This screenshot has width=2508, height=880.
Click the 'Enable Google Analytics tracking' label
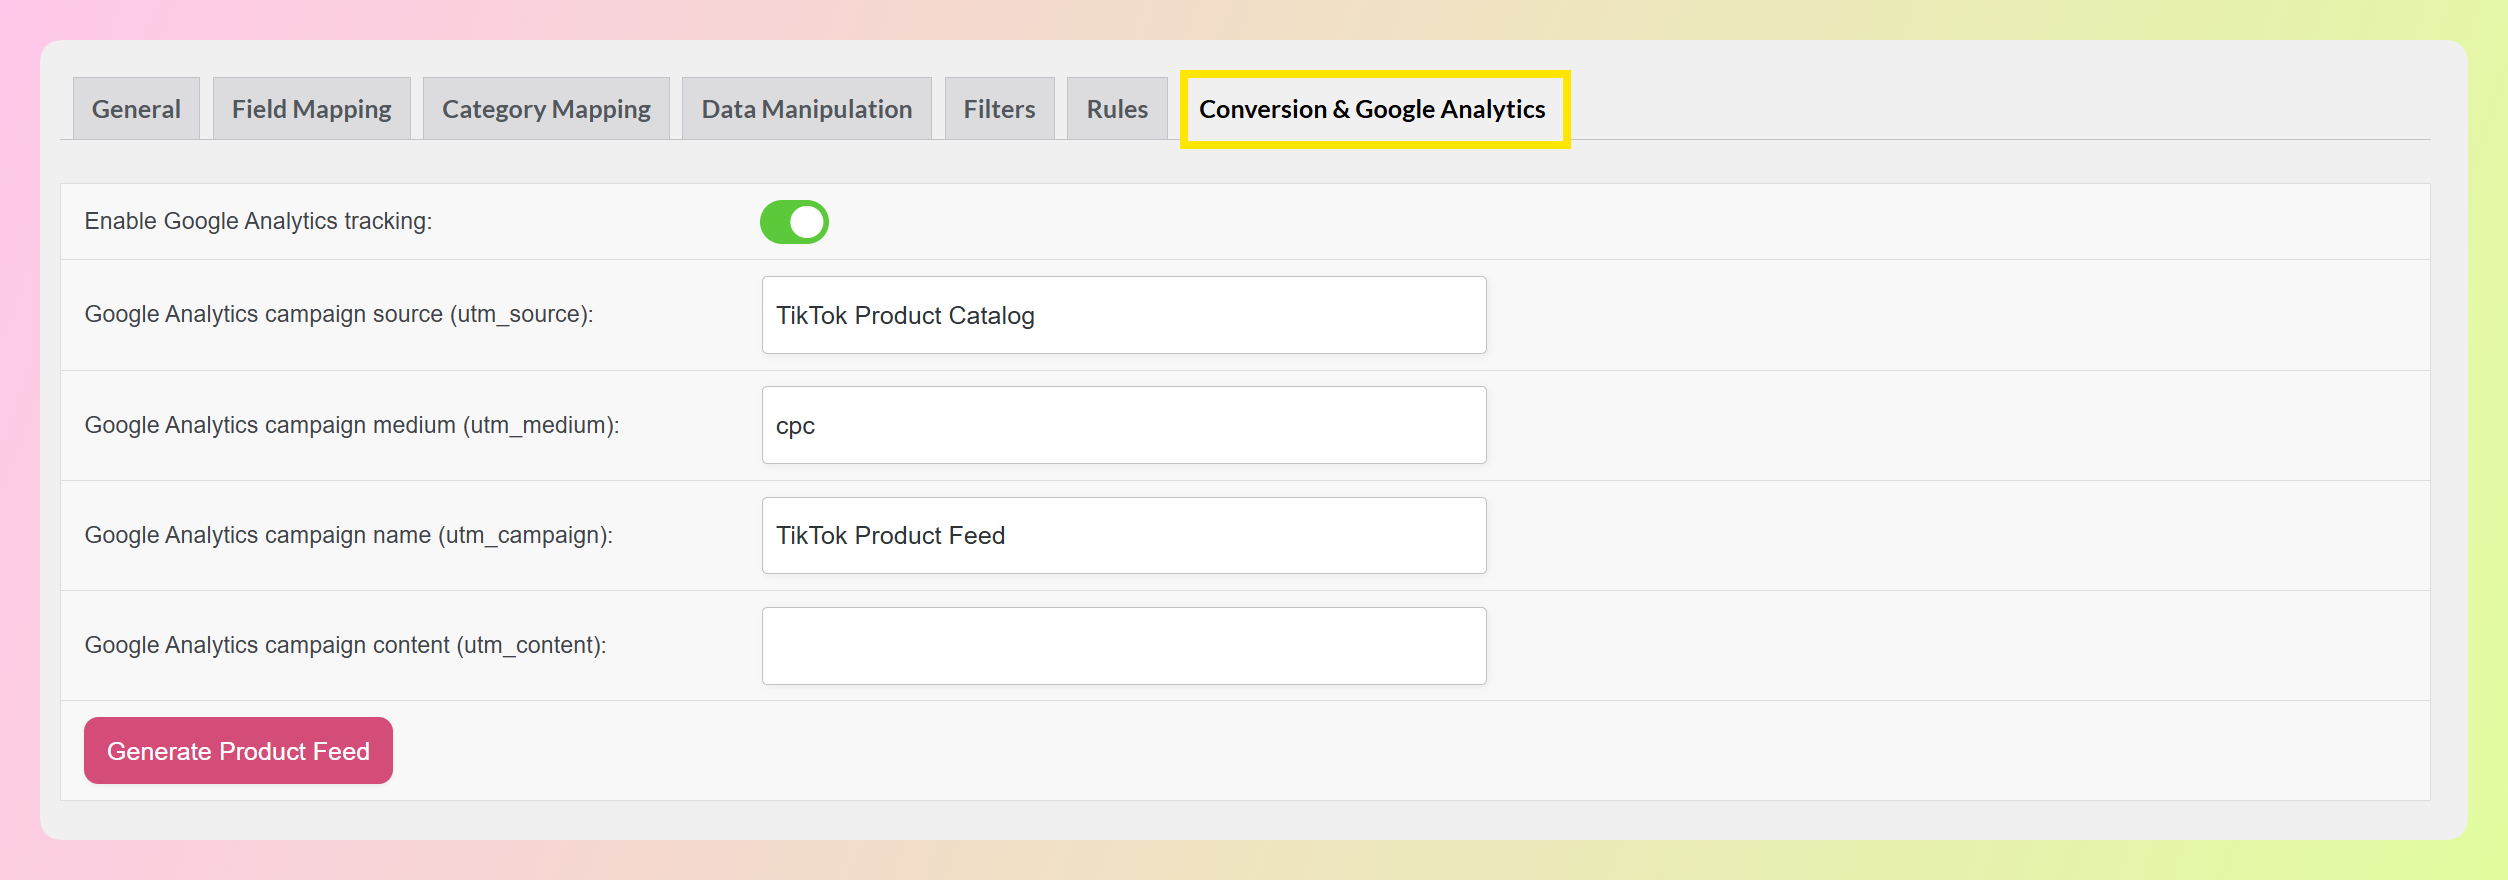[x=258, y=221]
